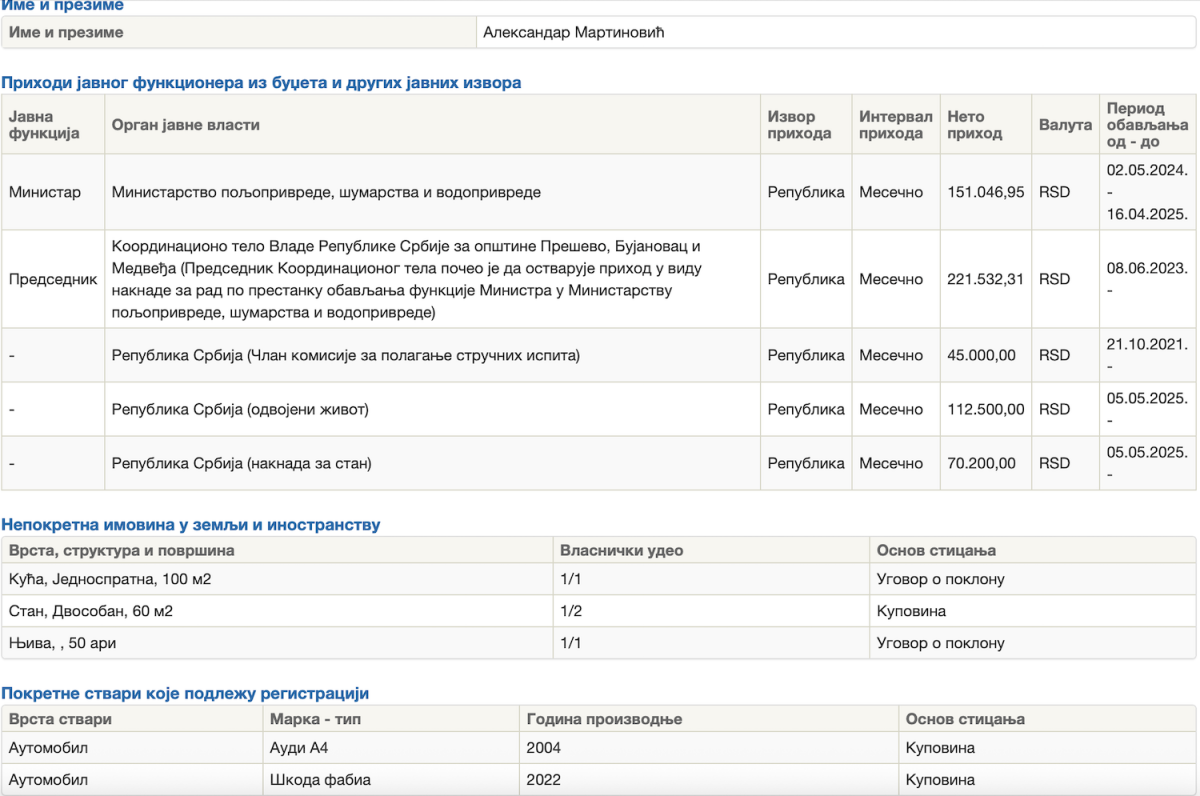Click Куповина in the Ауди А4 row
1200x796 pixels.
[x=940, y=748]
